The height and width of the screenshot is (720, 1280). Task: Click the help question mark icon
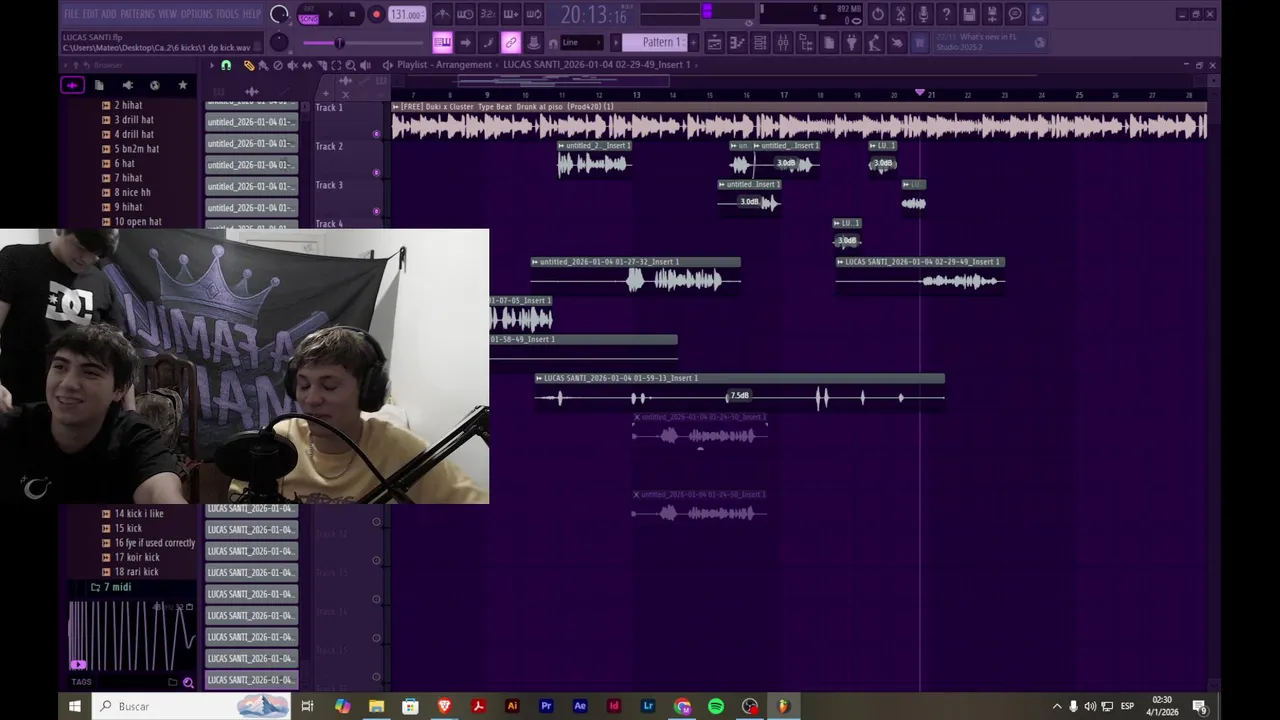click(946, 15)
